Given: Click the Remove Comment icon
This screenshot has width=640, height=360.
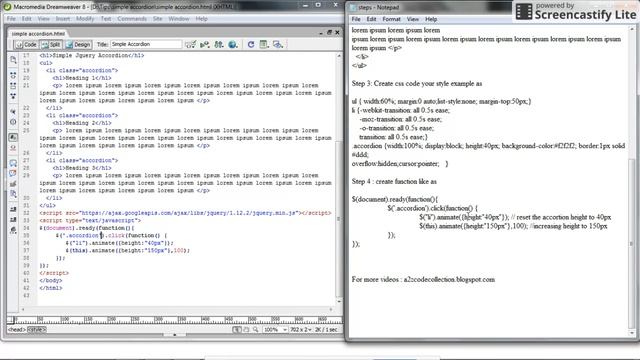Looking at the screenshot, I should tap(13, 173).
